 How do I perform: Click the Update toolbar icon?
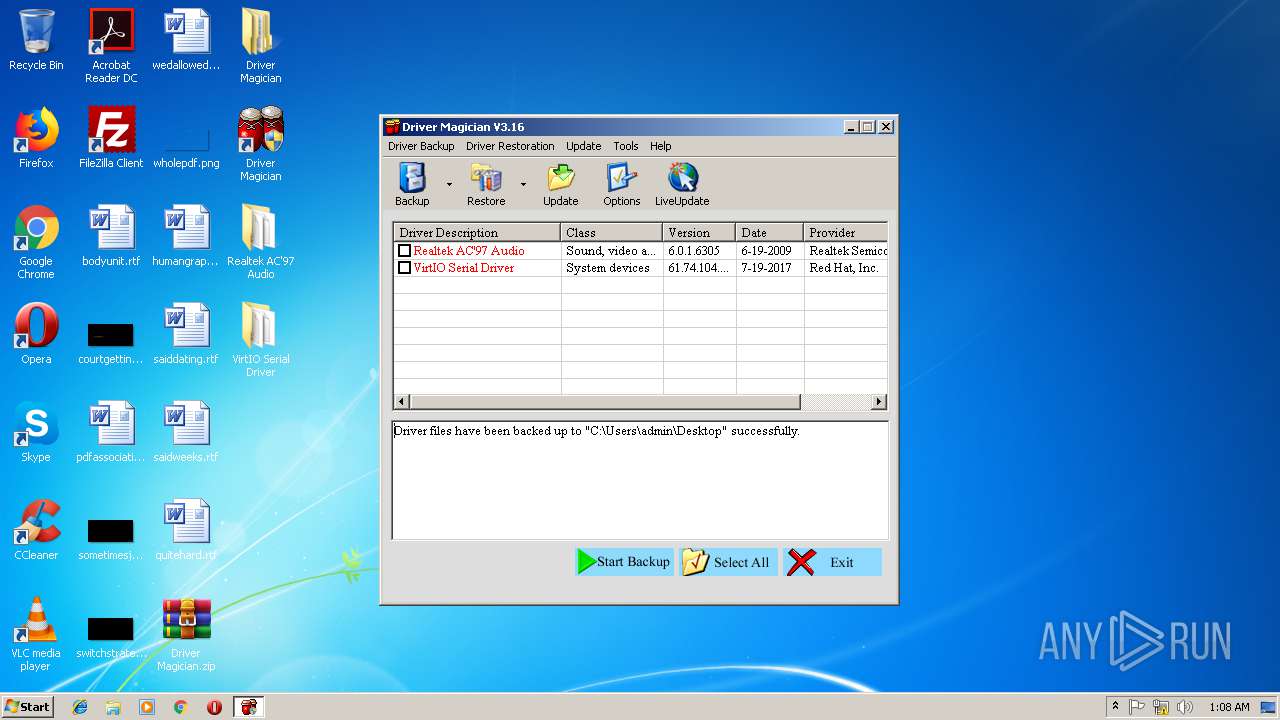[x=561, y=185]
